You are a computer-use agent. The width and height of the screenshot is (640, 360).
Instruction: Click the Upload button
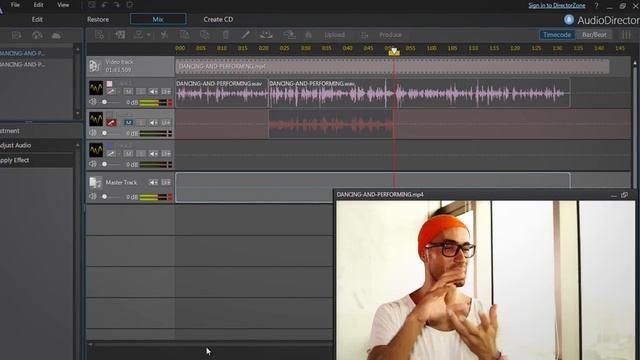click(x=334, y=35)
